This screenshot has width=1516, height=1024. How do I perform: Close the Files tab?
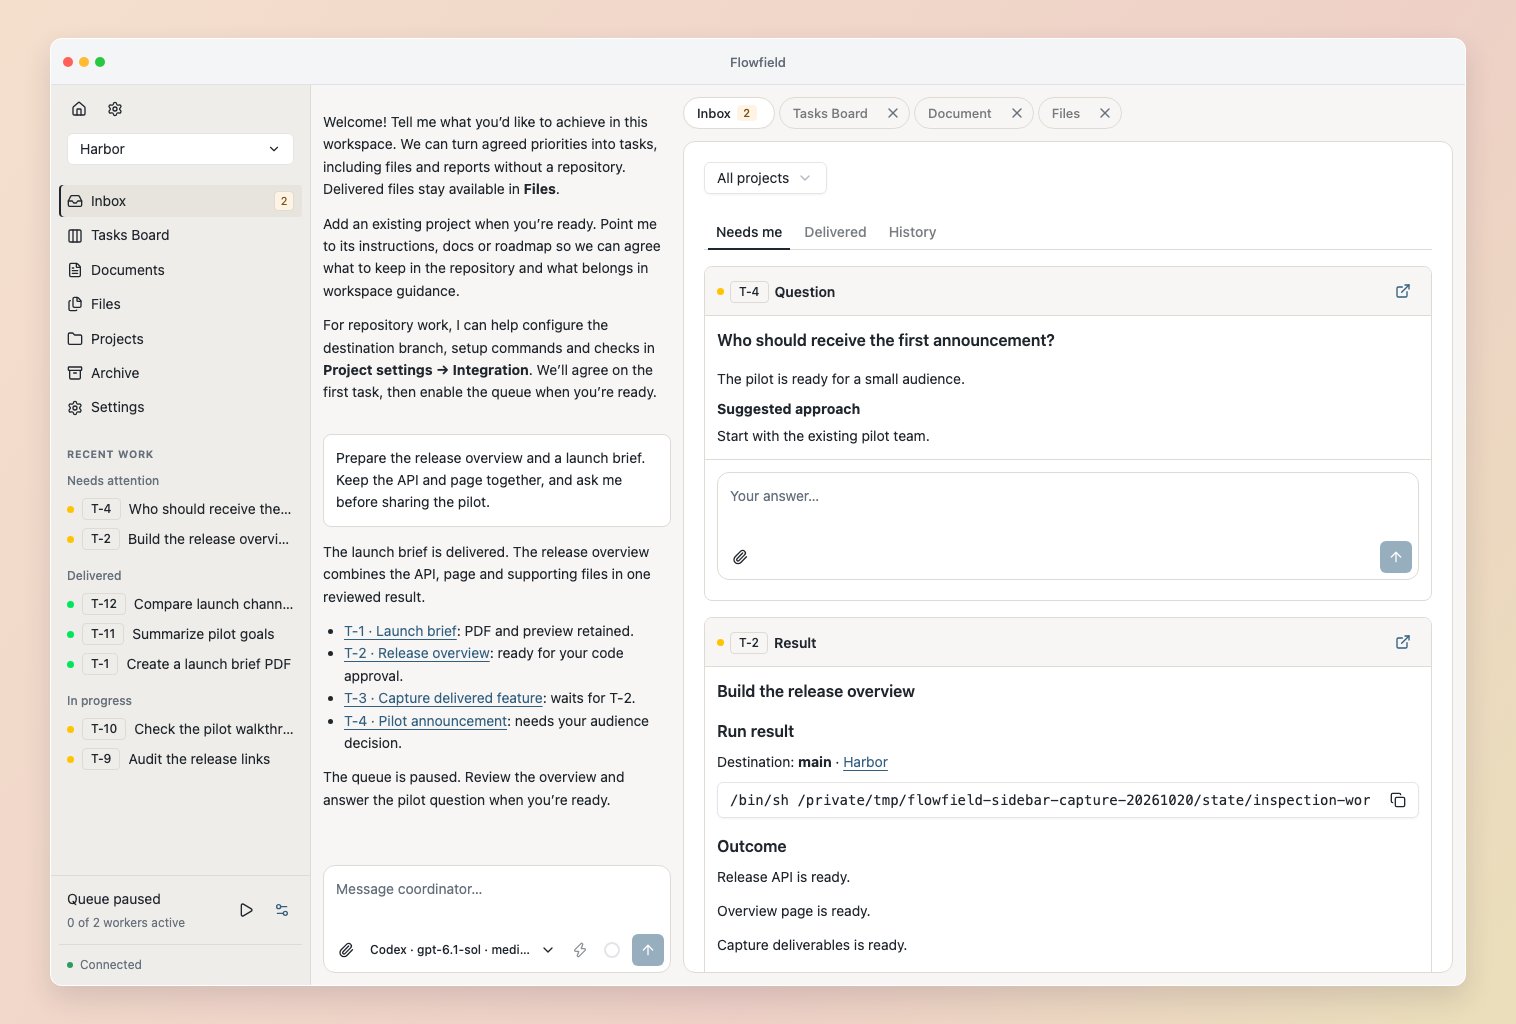click(x=1105, y=113)
